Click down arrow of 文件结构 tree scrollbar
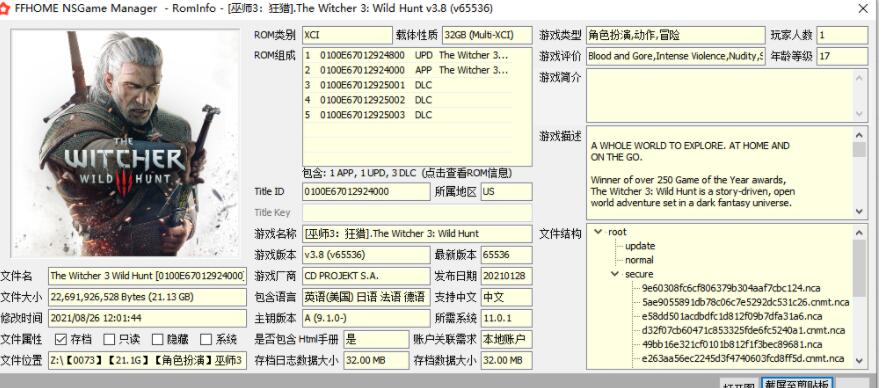 860,361
